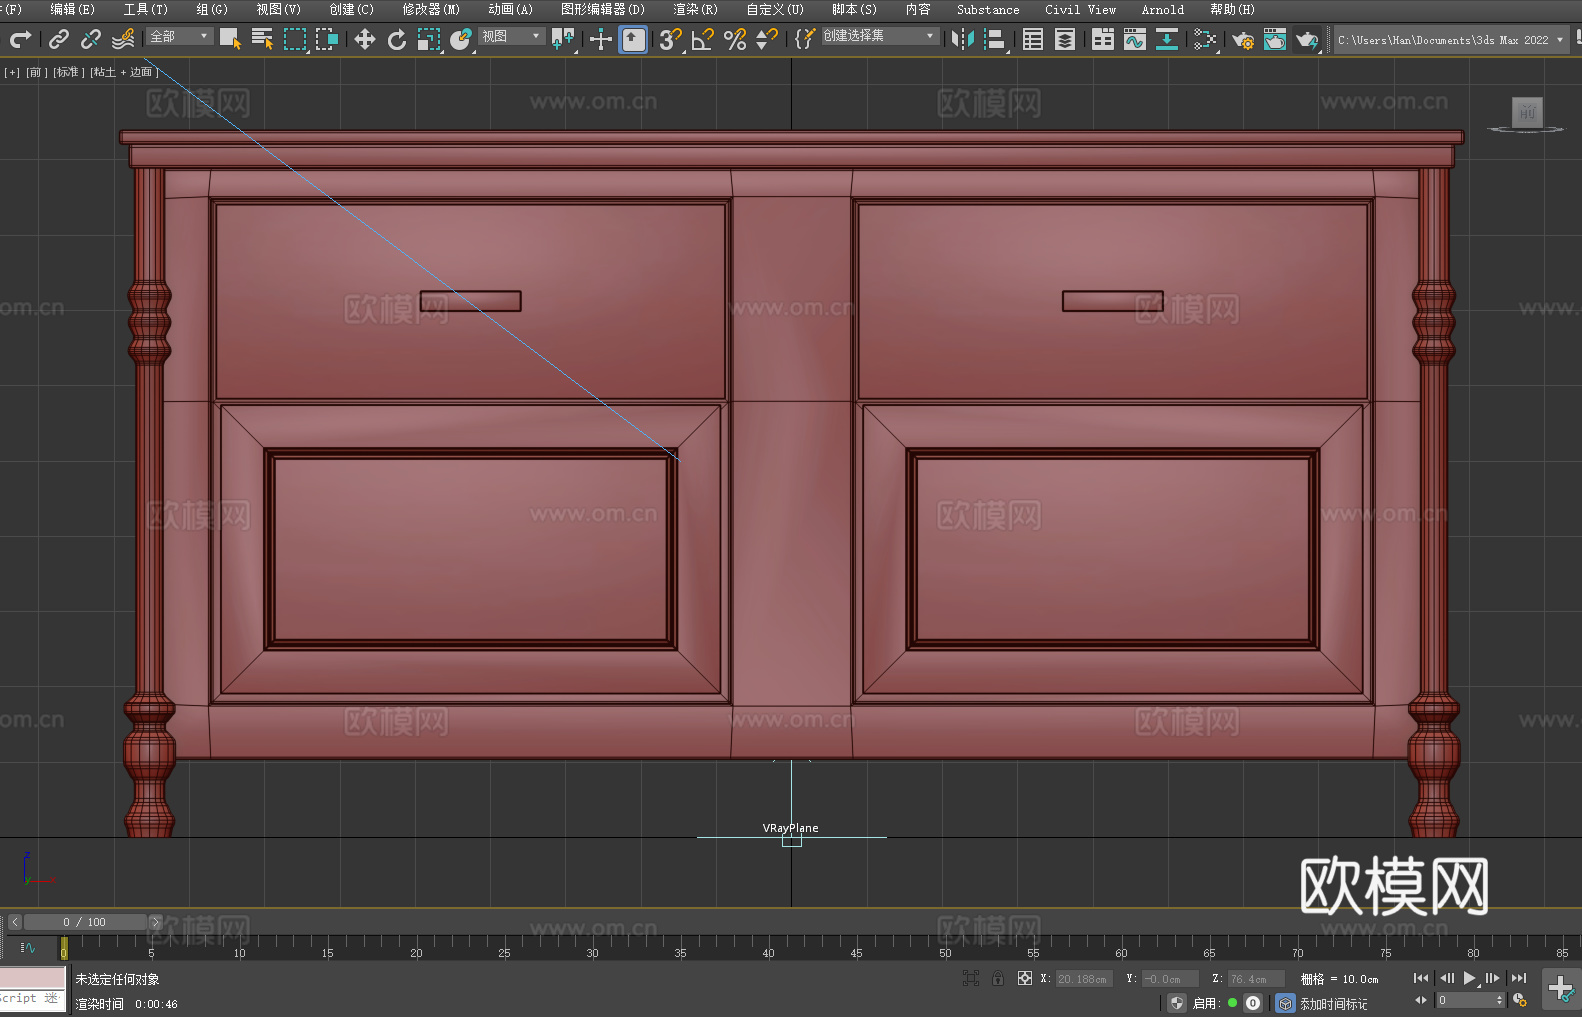Open the Arnold menu
1582x1017 pixels.
pos(1162,9)
